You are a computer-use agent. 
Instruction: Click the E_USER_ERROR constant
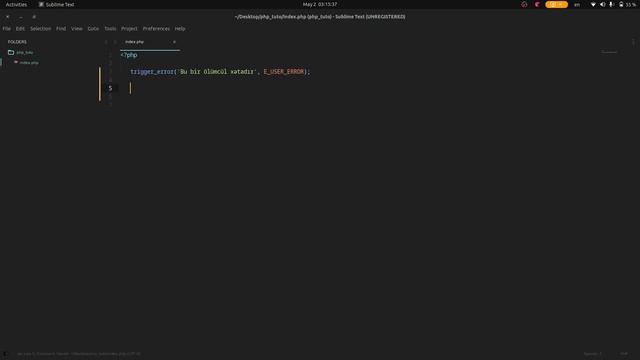(284, 71)
